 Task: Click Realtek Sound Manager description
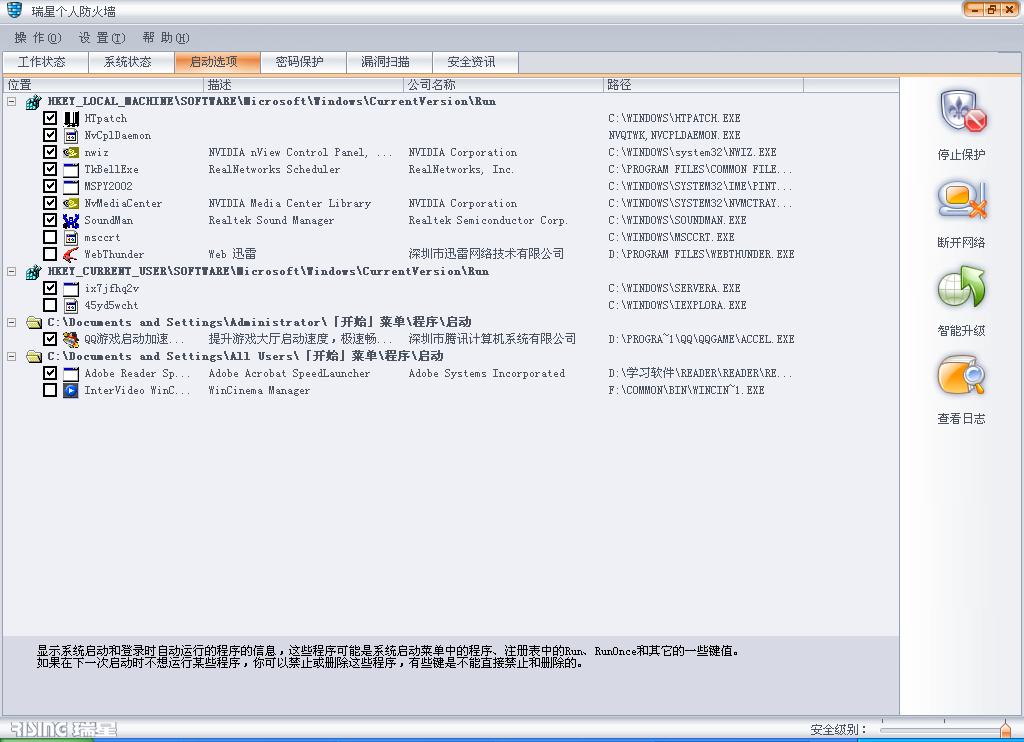[271, 220]
